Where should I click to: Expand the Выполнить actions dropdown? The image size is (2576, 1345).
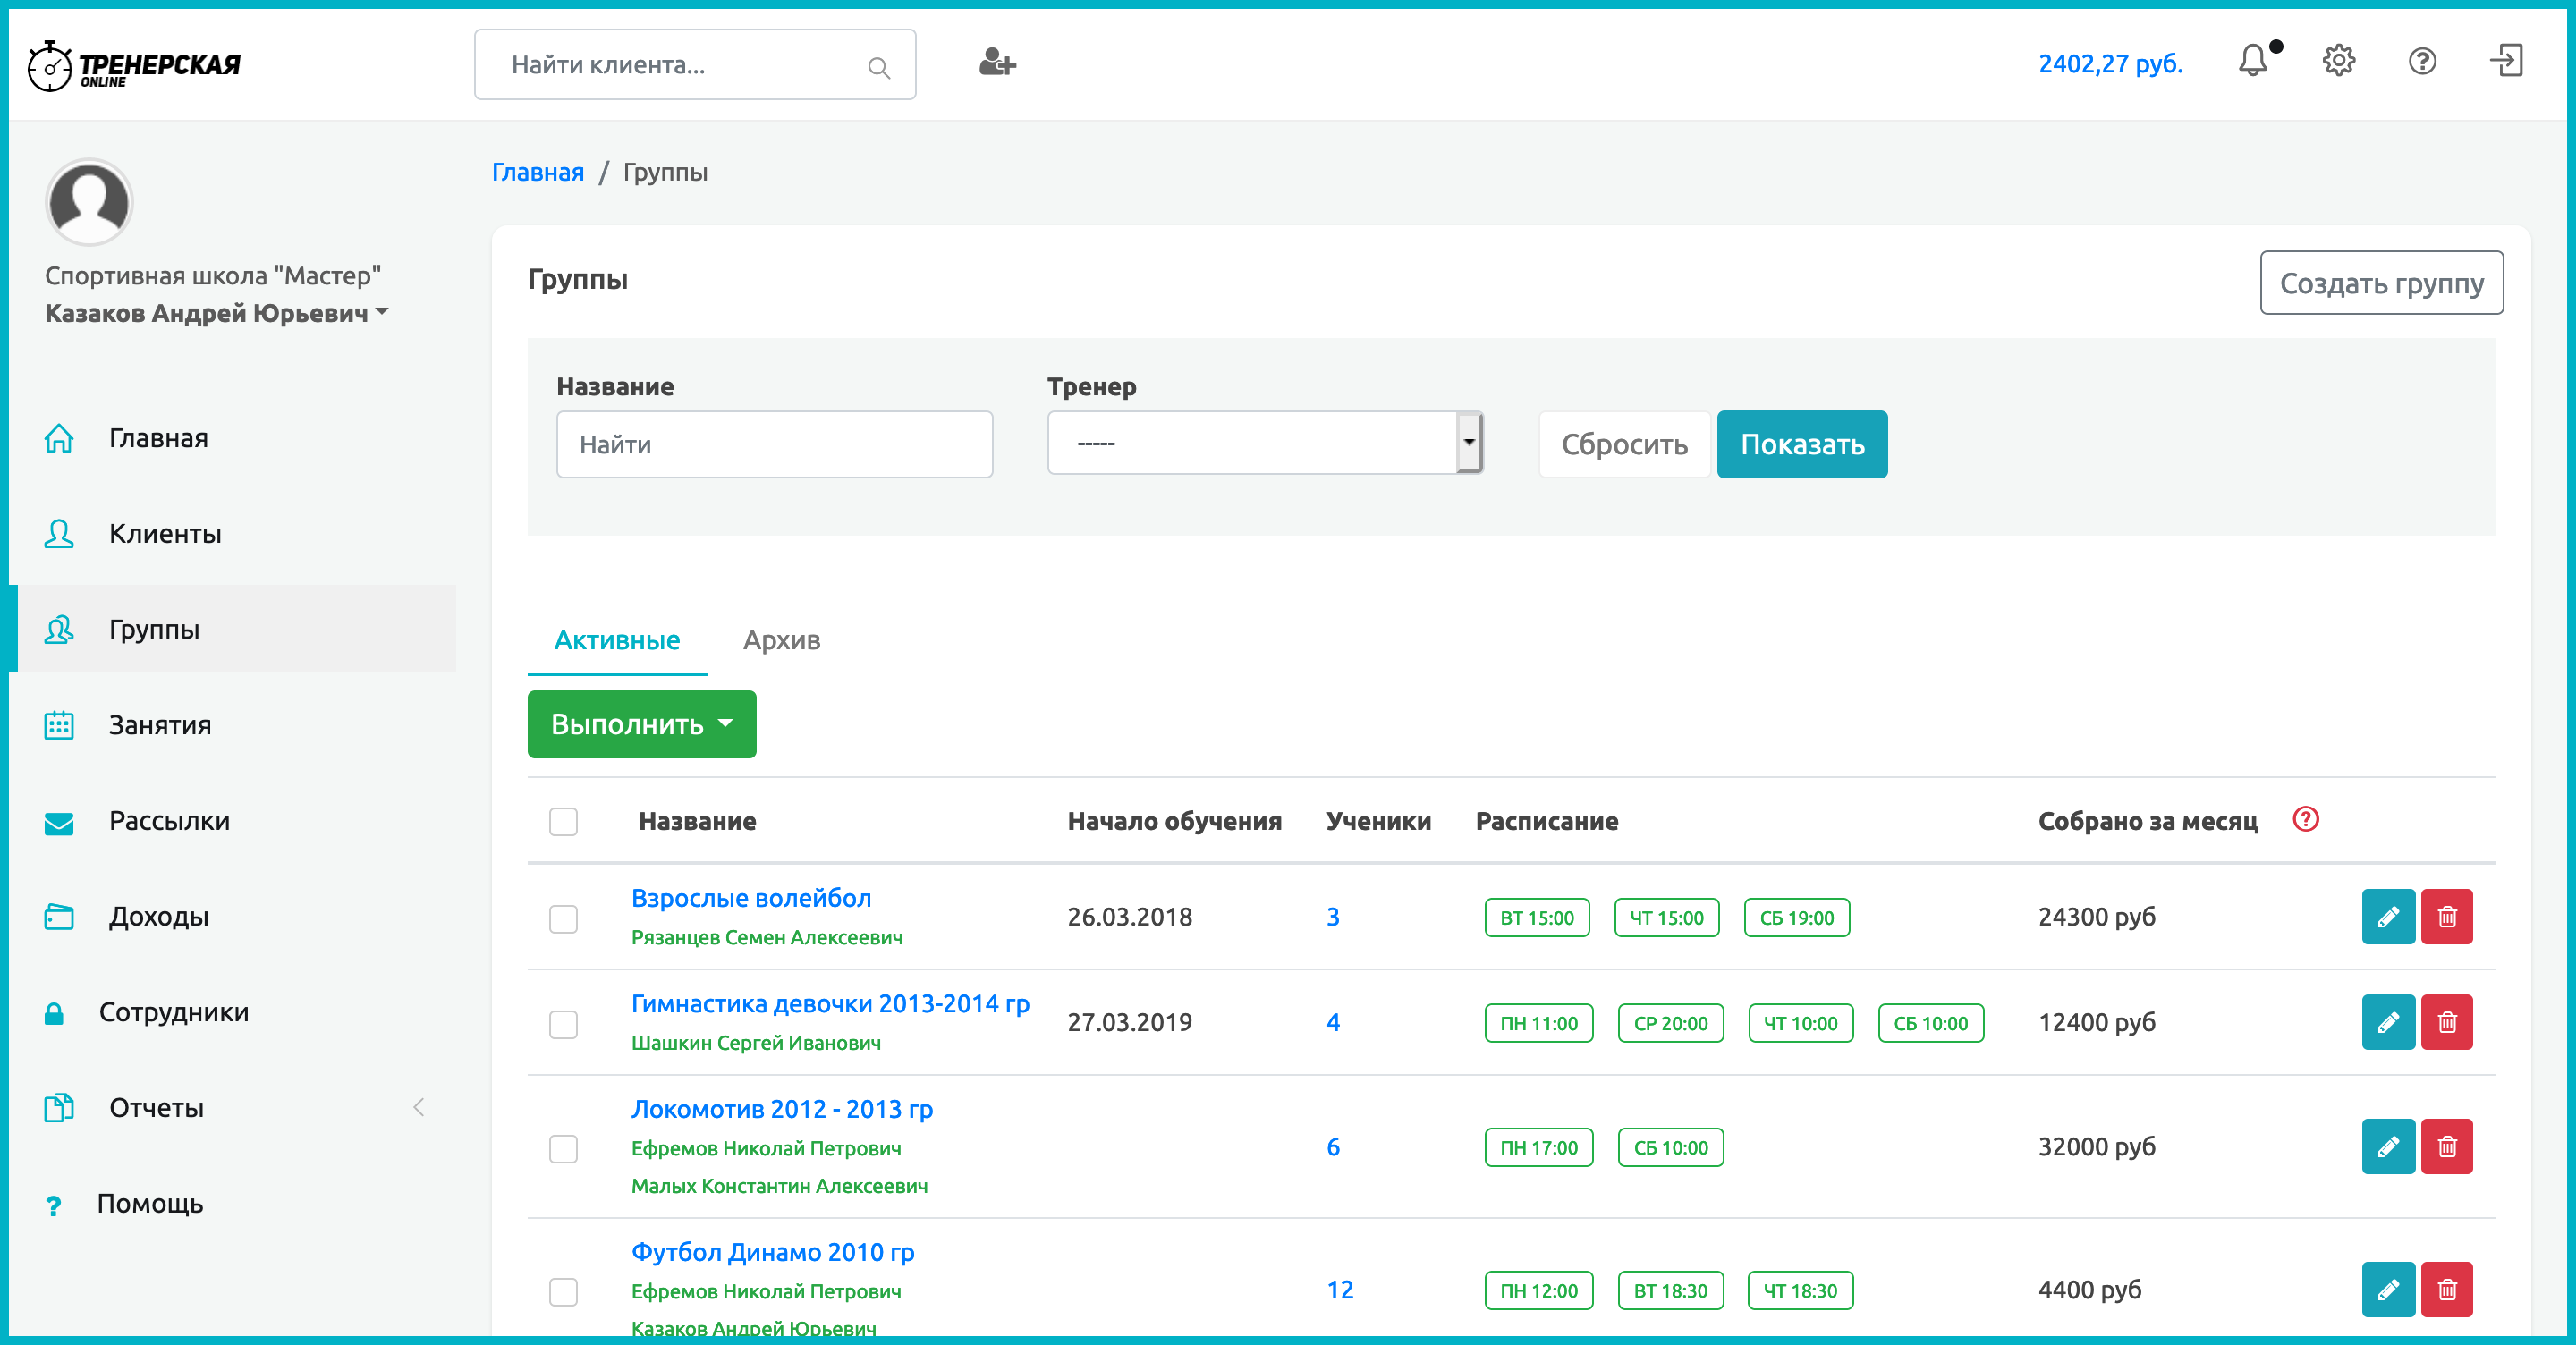coord(641,724)
